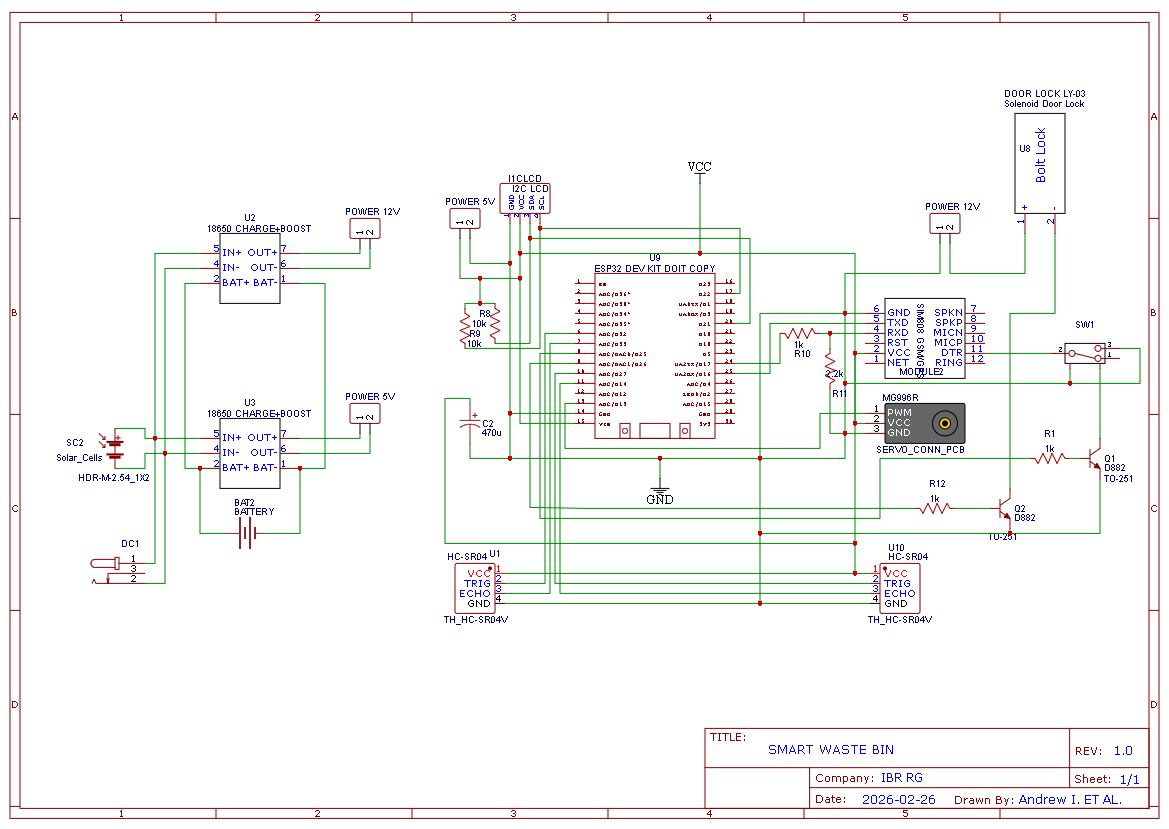Click the SMART WASTE BIN title text
This screenshot has width=1169, height=829.
(x=831, y=750)
